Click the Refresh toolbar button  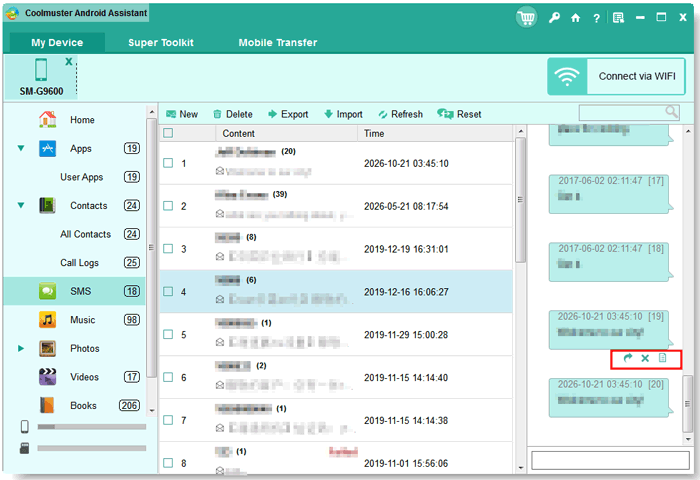(400, 114)
